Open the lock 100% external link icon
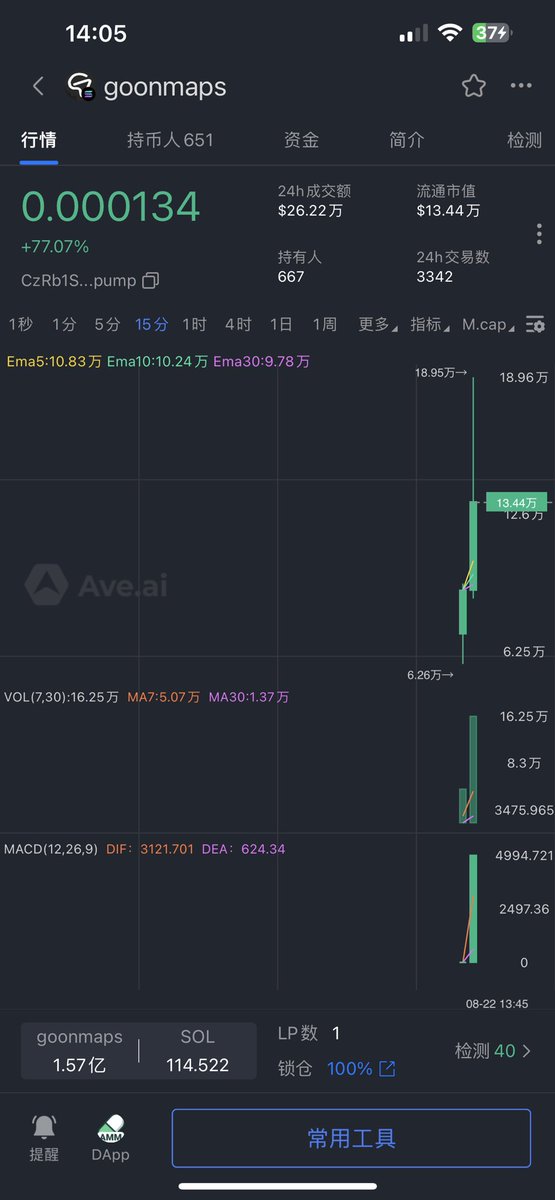The width and height of the screenshot is (555, 1200). pyautogui.click(x=387, y=1069)
